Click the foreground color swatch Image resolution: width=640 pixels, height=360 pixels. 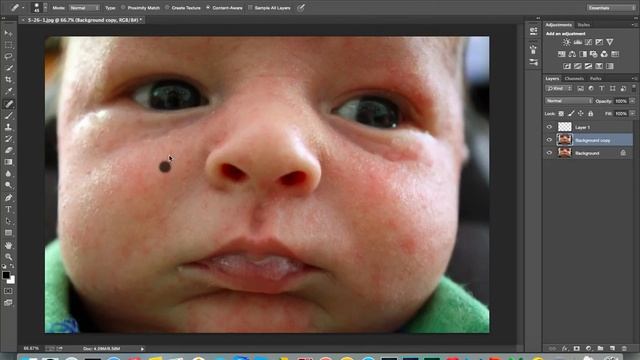(6, 275)
